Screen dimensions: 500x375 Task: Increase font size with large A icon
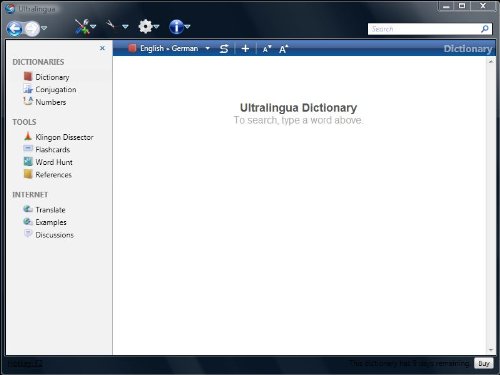[x=283, y=49]
